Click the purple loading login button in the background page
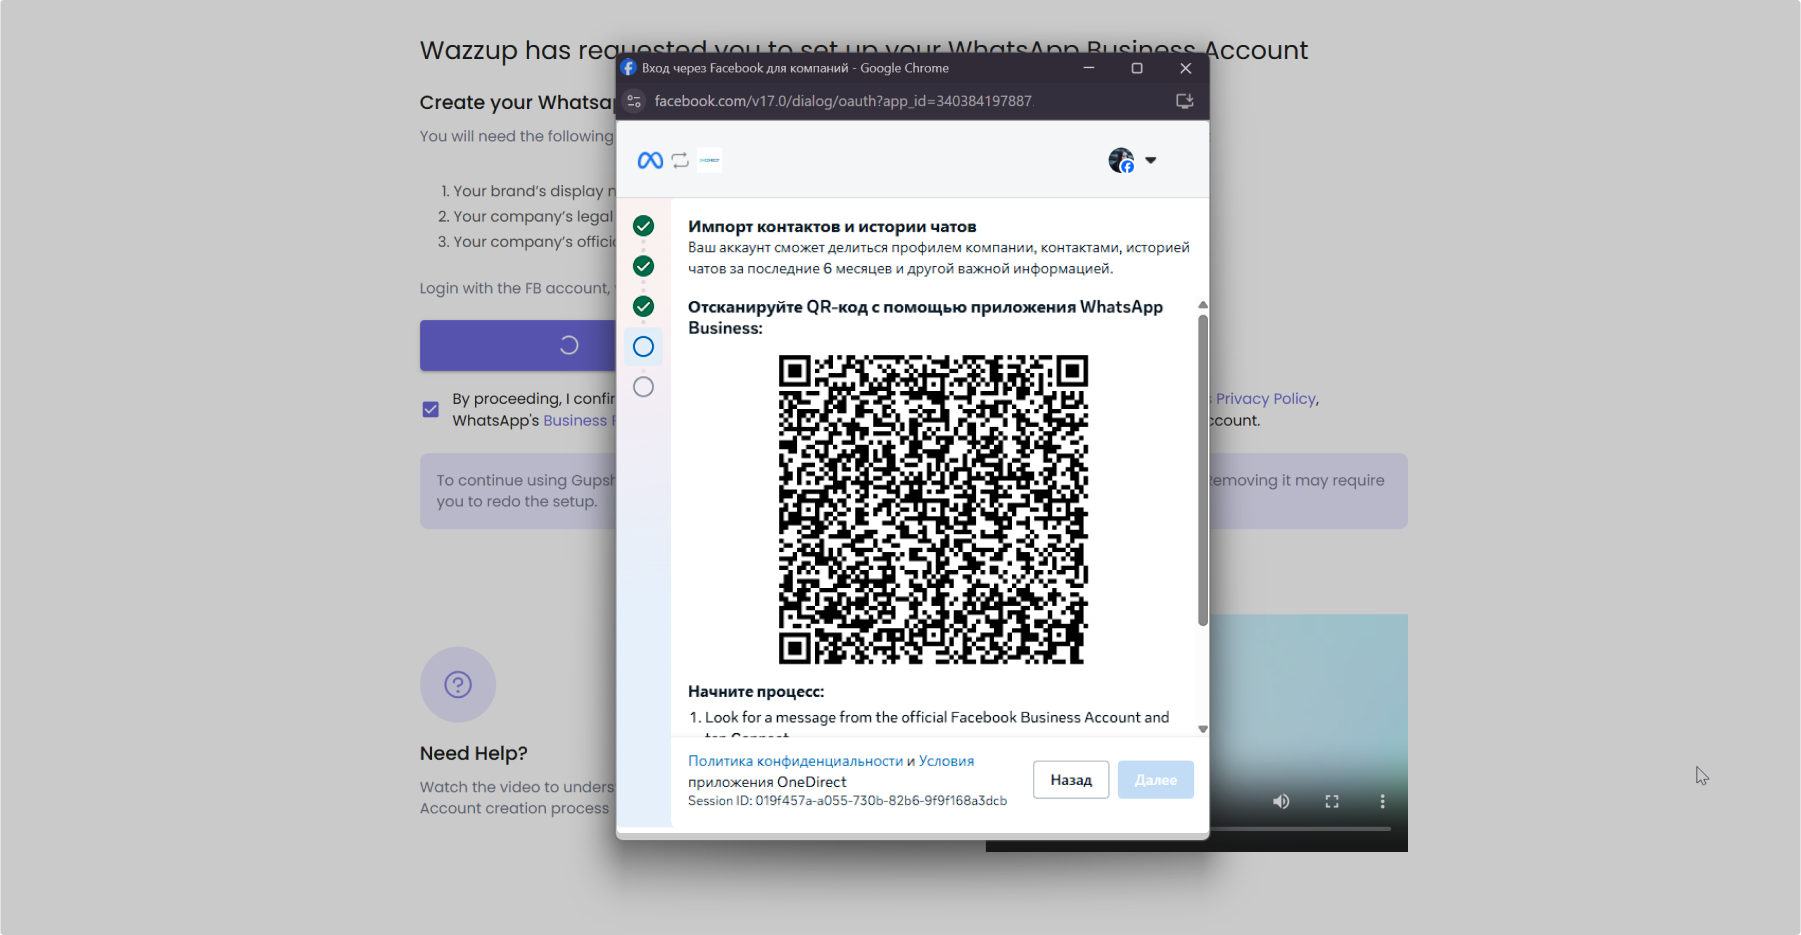 click(518, 345)
